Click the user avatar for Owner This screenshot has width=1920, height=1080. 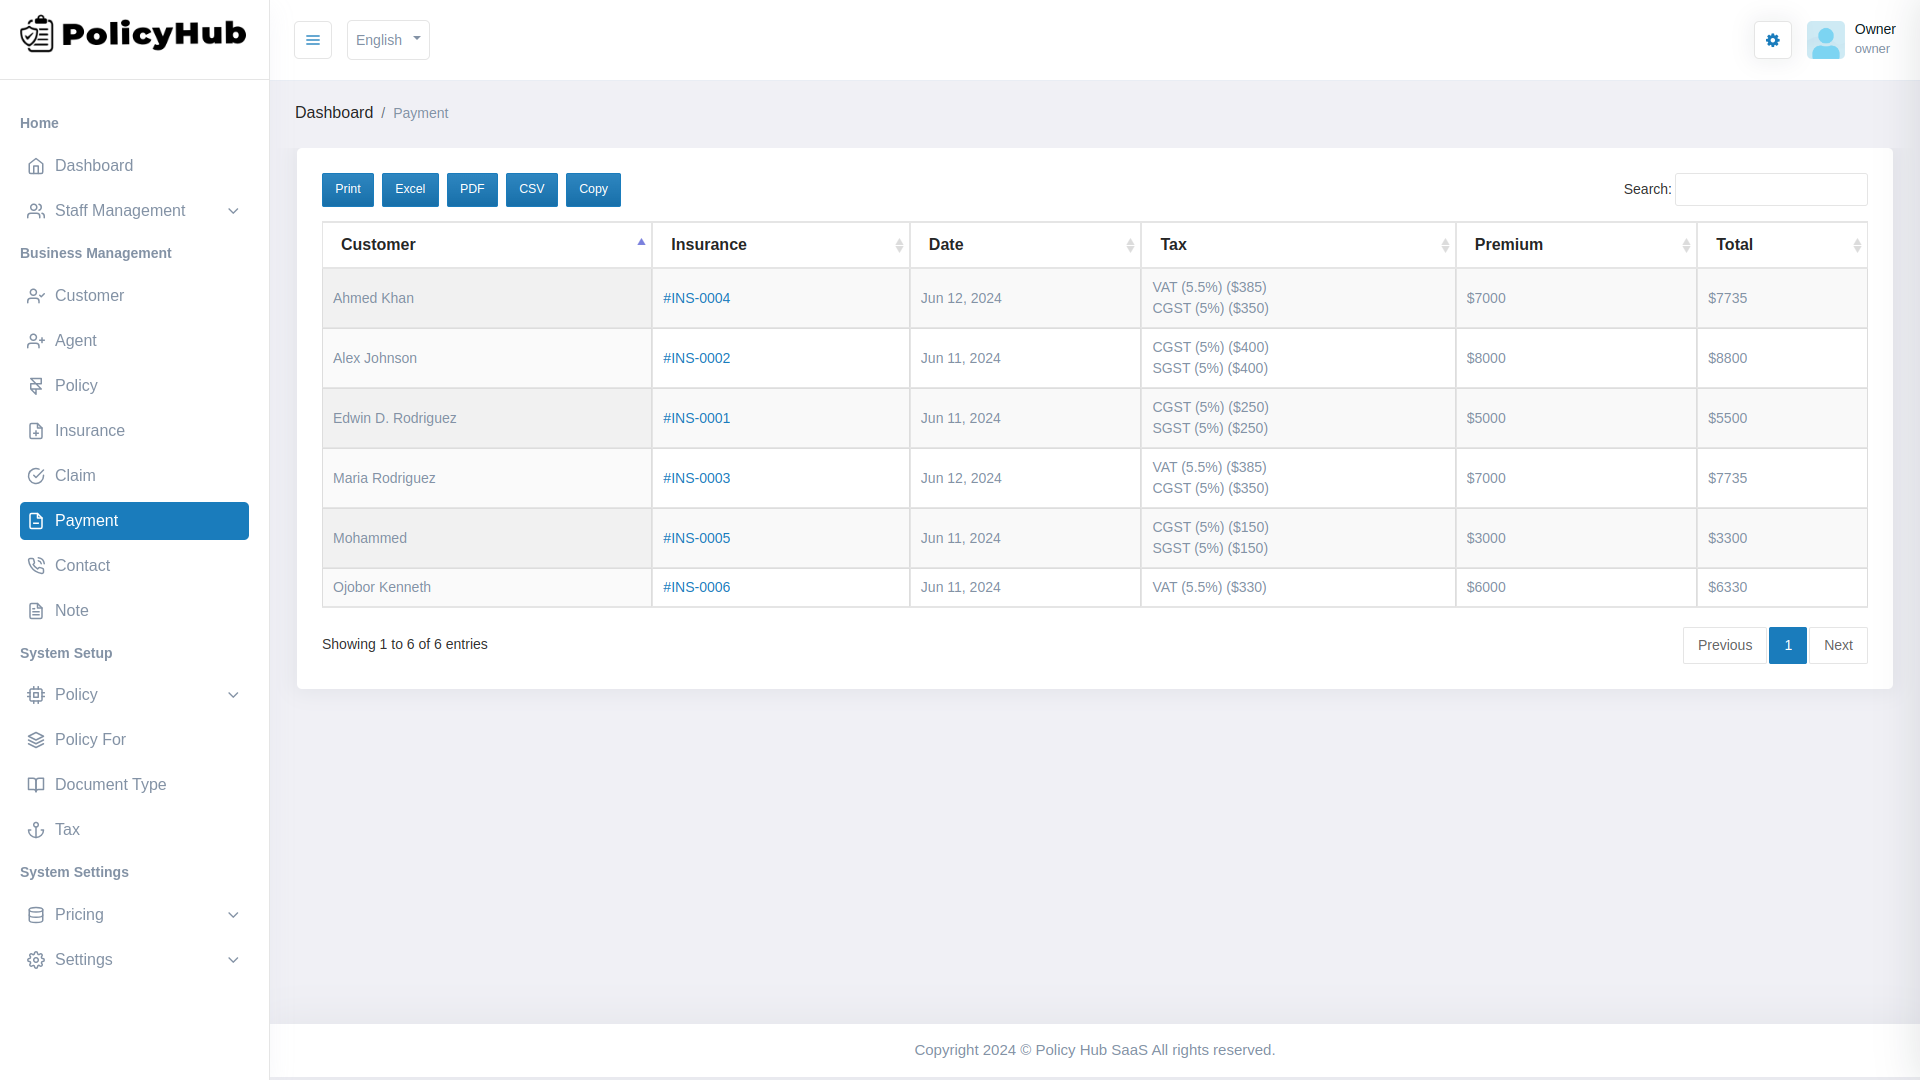click(1826, 40)
